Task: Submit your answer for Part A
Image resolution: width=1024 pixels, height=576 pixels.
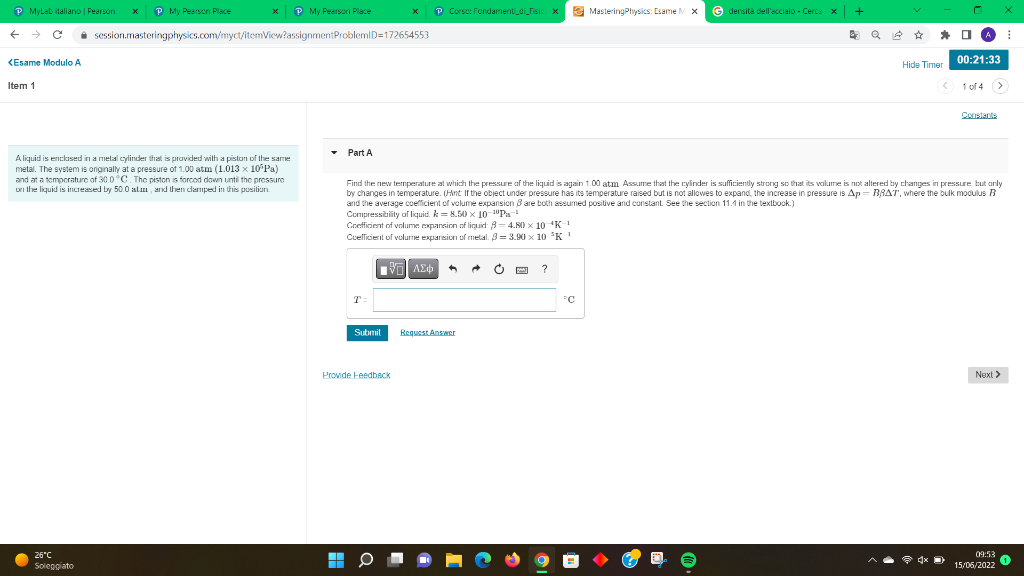Action: 367,331
